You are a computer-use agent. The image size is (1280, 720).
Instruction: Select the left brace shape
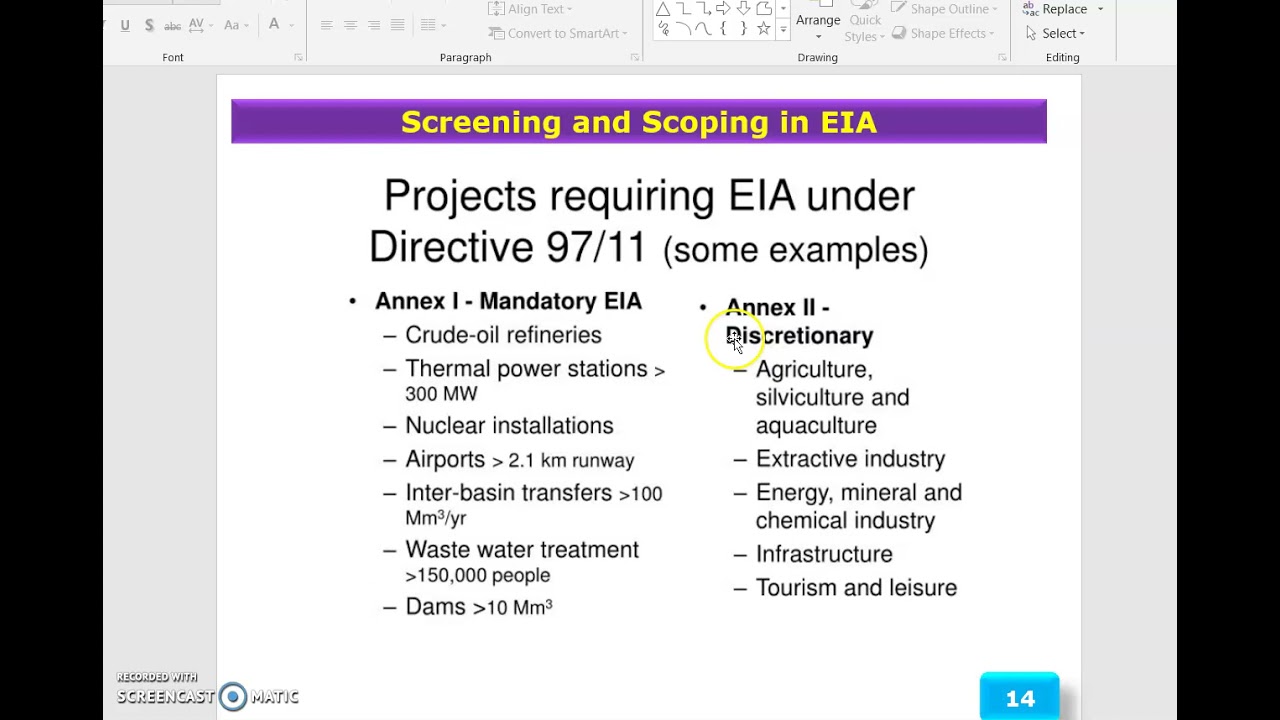point(723,28)
